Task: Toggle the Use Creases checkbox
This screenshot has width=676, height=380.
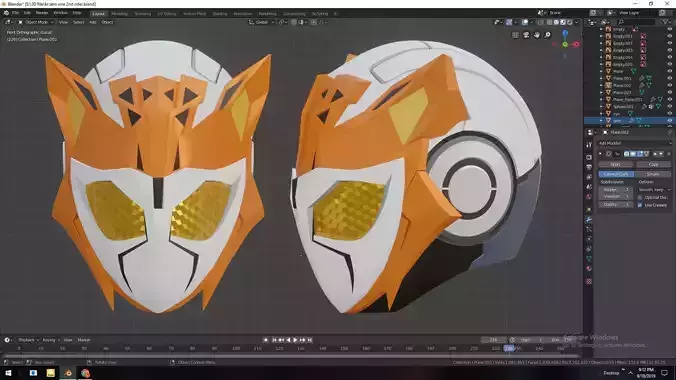Action: (x=640, y=205)
